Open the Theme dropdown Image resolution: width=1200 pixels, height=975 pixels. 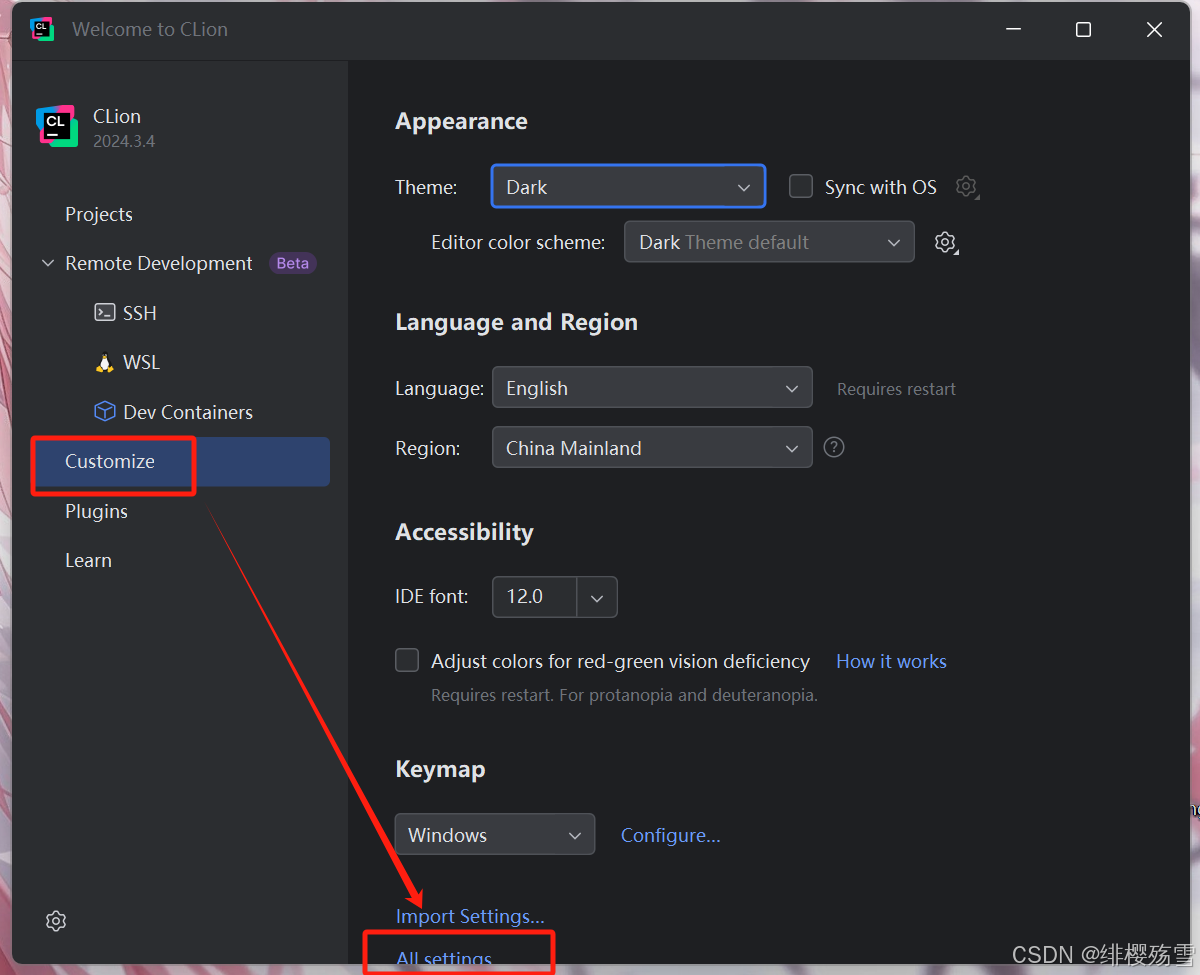pos(628,186)
